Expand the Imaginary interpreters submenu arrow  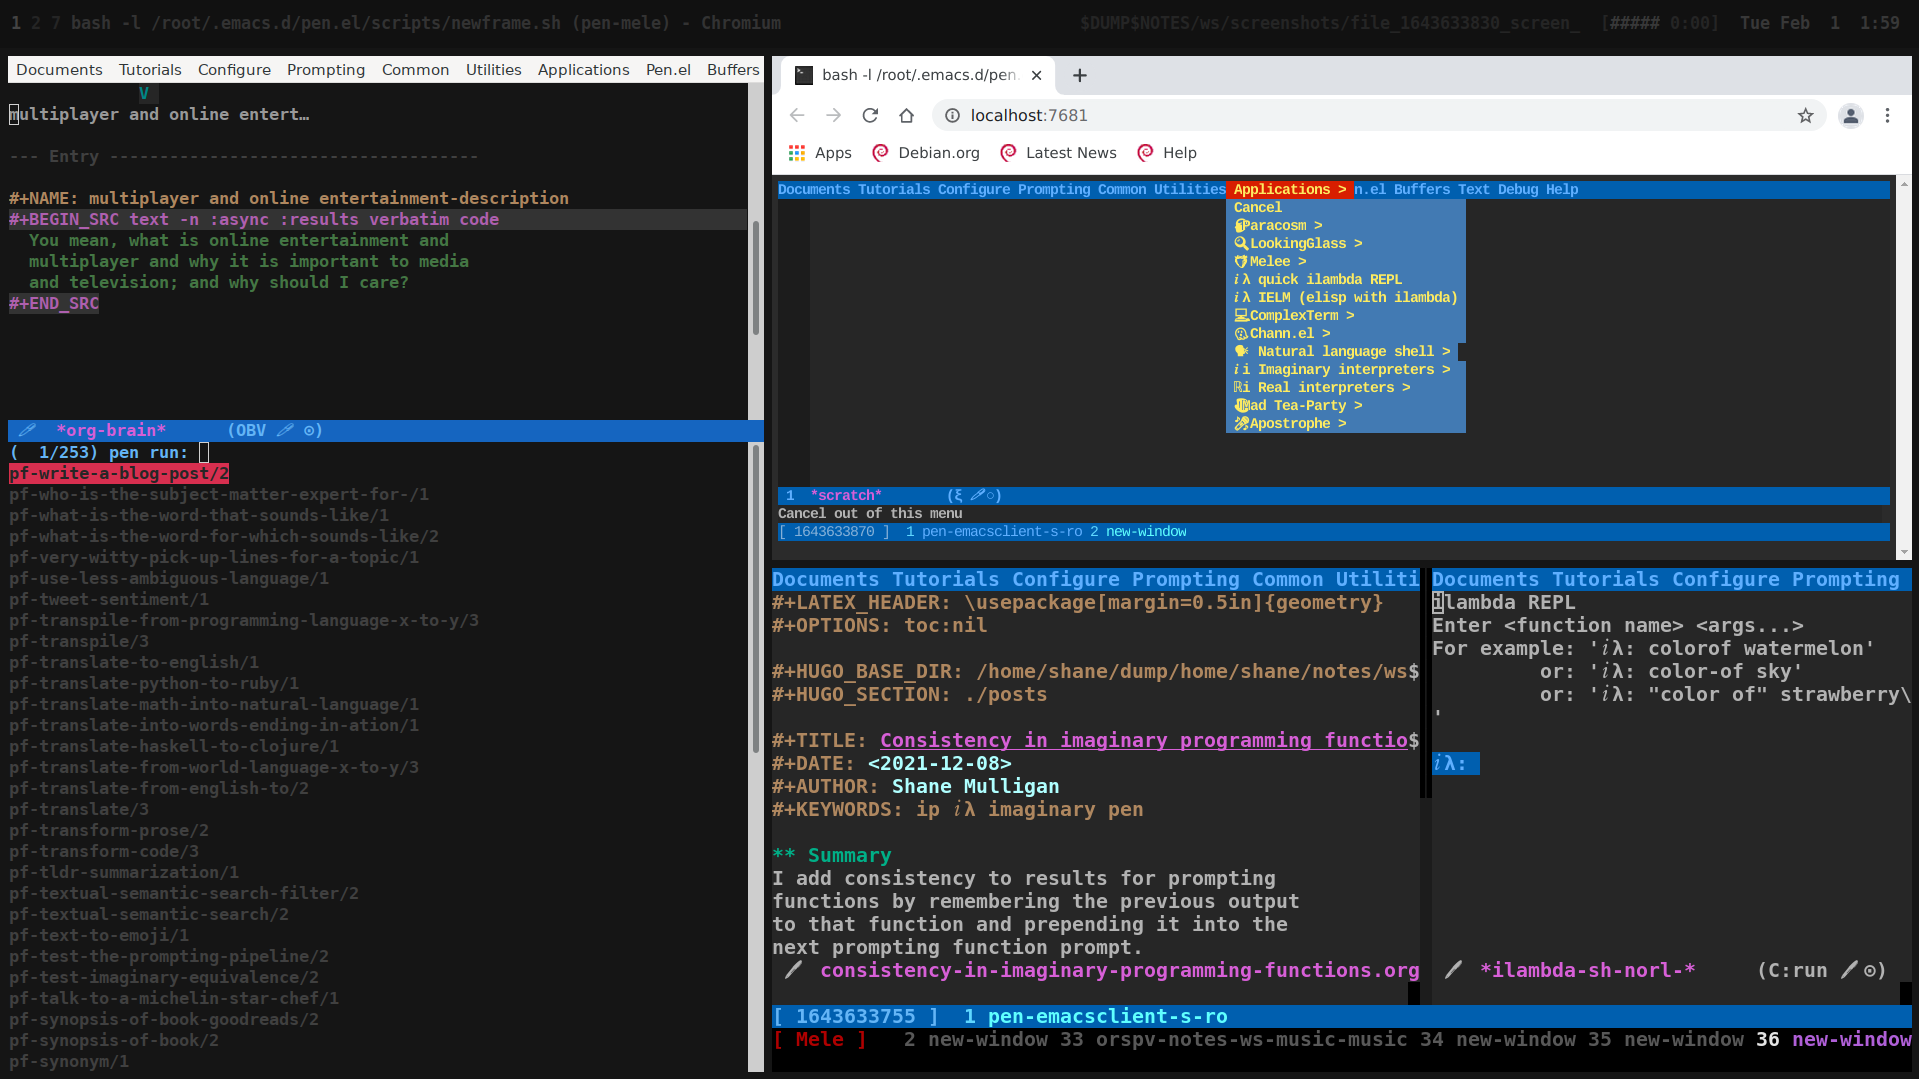tap(1446, 369)
